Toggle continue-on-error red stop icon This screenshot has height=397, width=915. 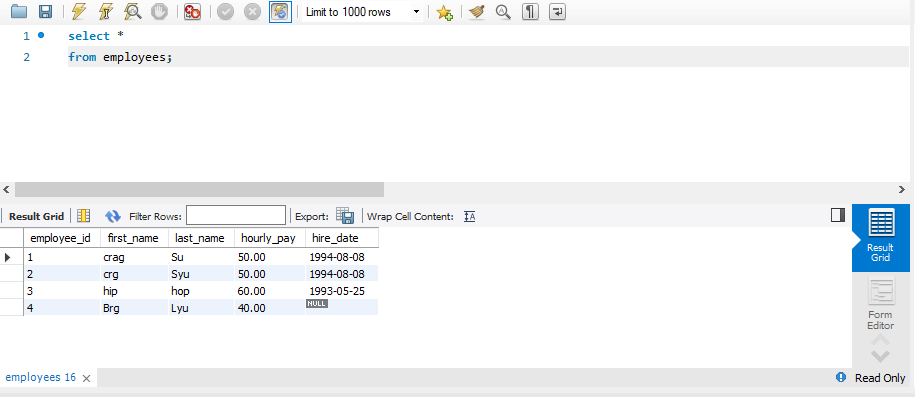192,11
